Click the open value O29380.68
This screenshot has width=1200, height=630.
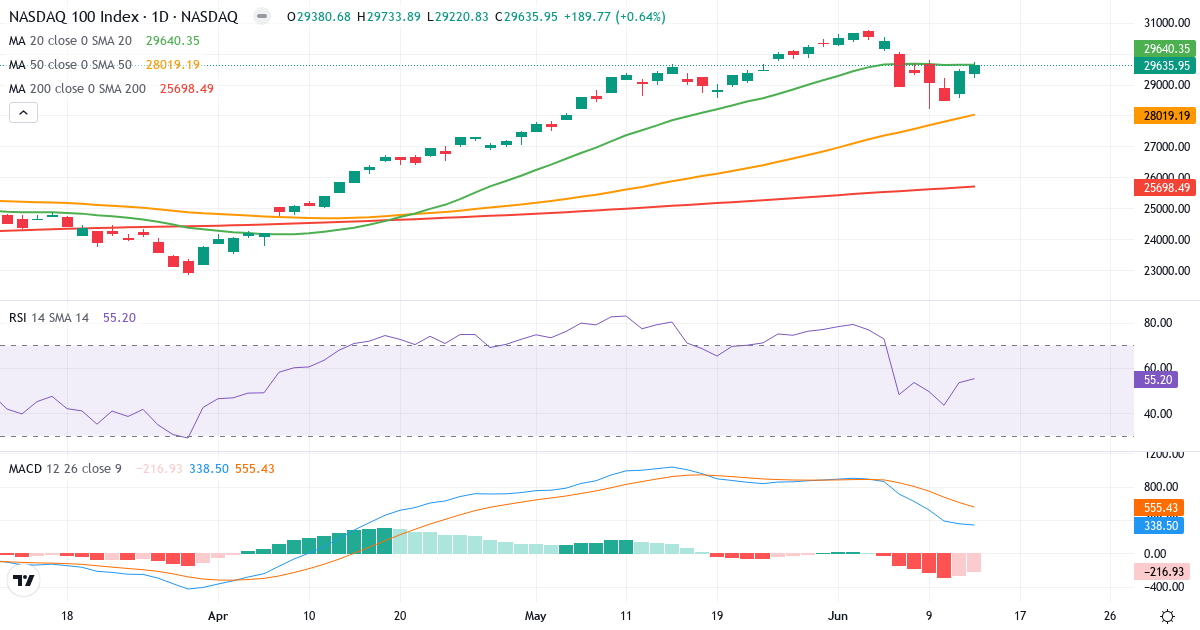click(319, 17)
